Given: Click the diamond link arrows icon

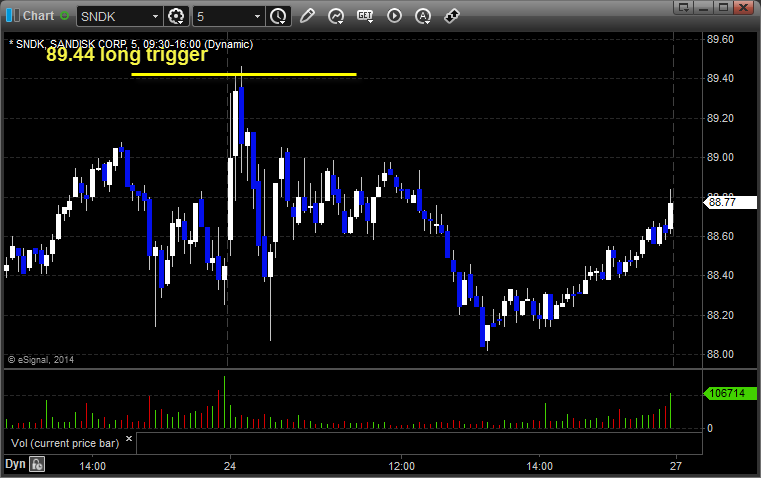Looking at the screenshot, I should (452, 16).
